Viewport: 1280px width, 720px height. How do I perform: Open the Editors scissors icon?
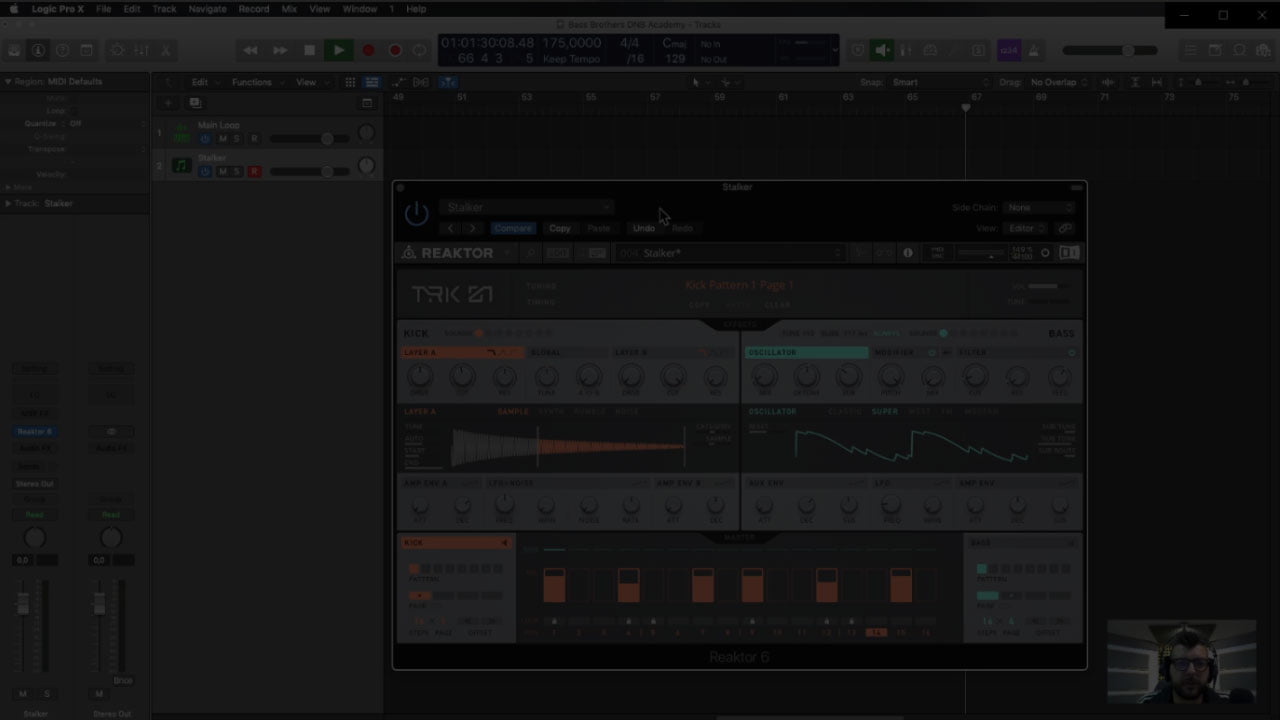pyautogui.click(x=166, y=50)
